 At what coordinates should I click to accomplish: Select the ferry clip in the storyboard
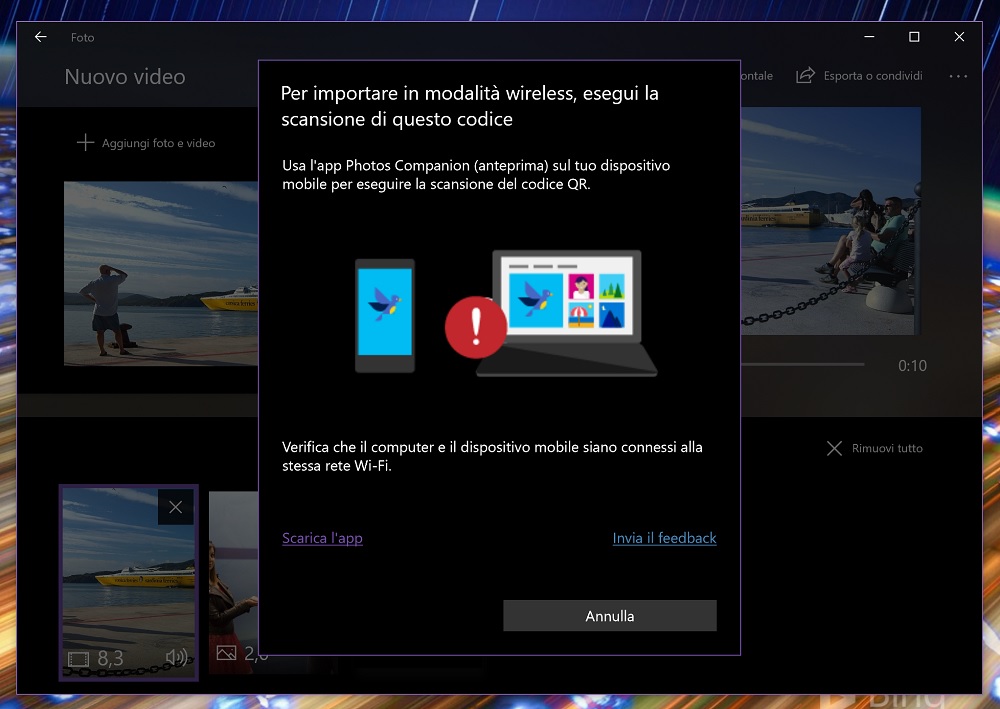click(x=129, y=582)
